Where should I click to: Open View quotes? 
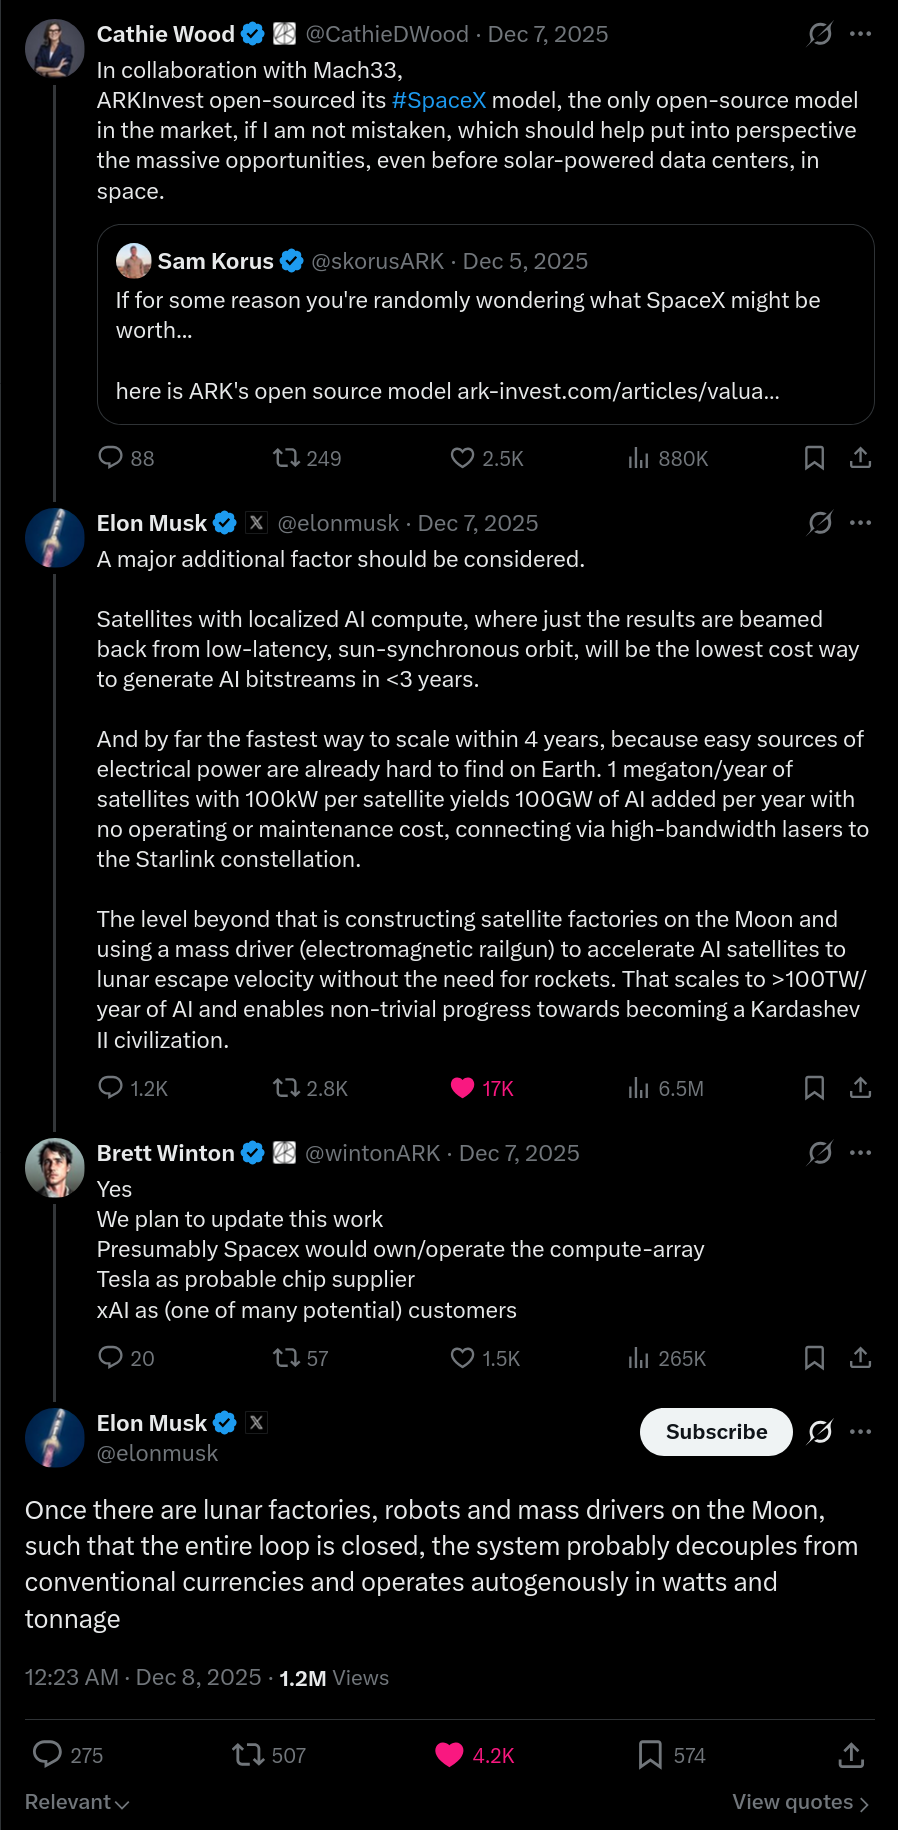click(x=800, y=1802)
